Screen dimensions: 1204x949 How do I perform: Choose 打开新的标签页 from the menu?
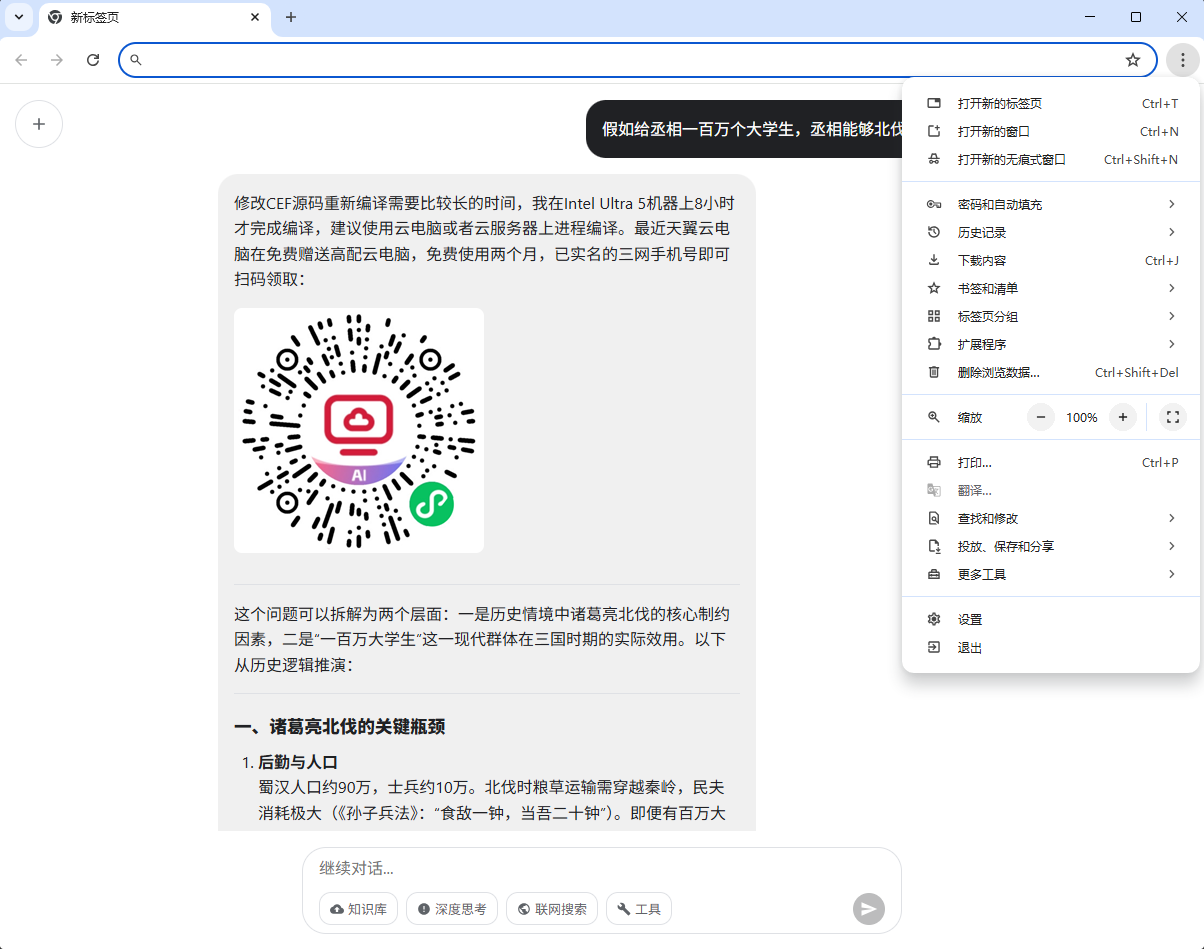[x=1051, y=103]
